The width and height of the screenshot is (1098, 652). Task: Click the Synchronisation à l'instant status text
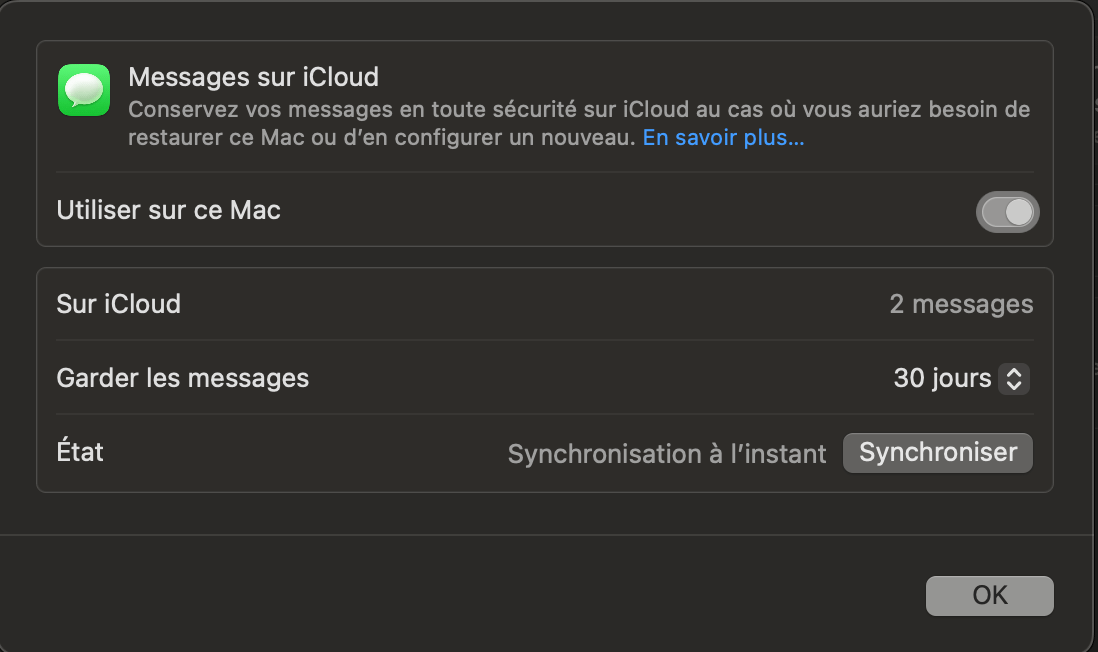click(x=667, y=454)
